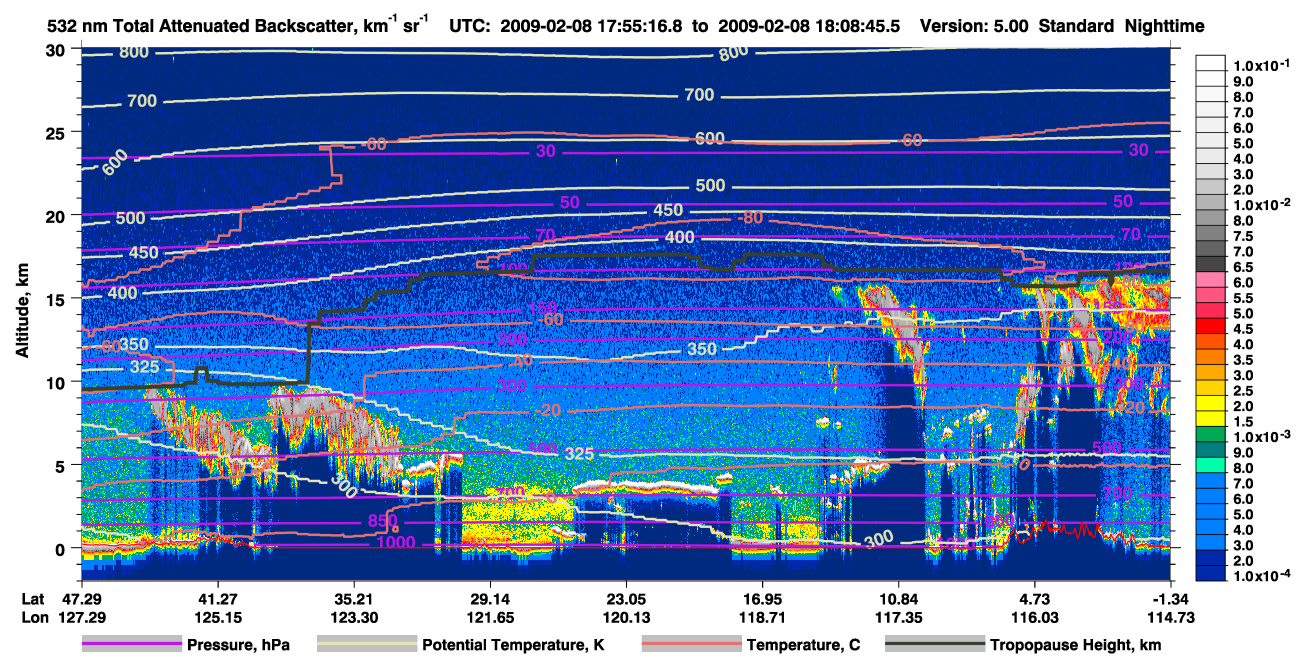1300x667 pixels.
Task: Click altitude axis tick label '15'
Action: coord(58,299)
